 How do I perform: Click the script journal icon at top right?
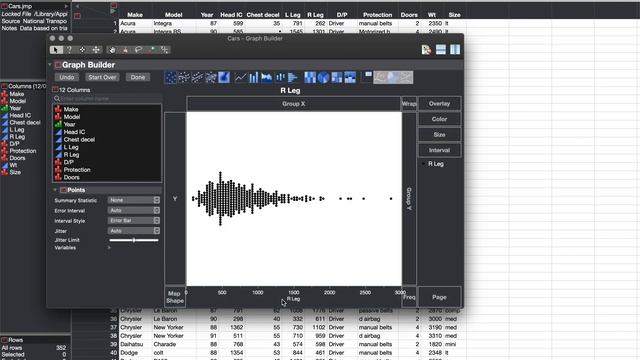pos(426,50)
